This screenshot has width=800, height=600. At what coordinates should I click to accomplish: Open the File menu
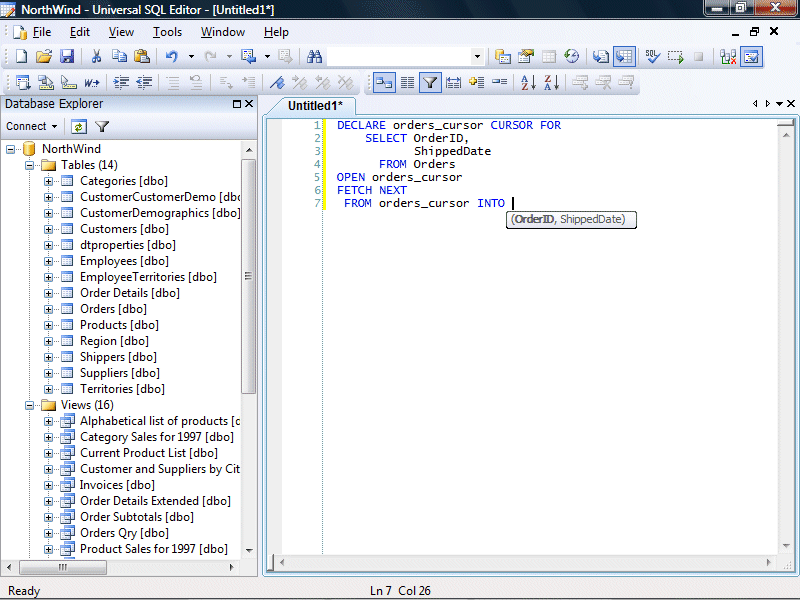pos(42,32)
